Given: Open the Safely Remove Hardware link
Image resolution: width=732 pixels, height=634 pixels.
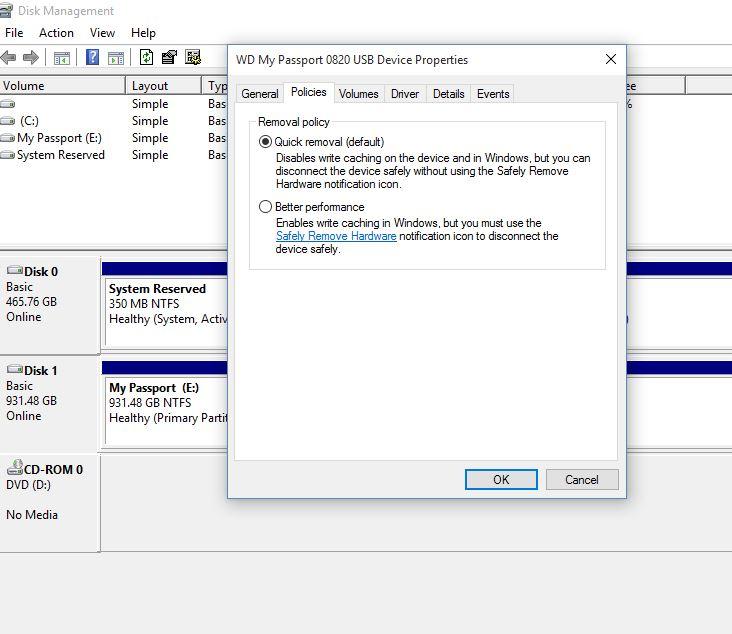Looking at the screenshot, I should 336,236.
